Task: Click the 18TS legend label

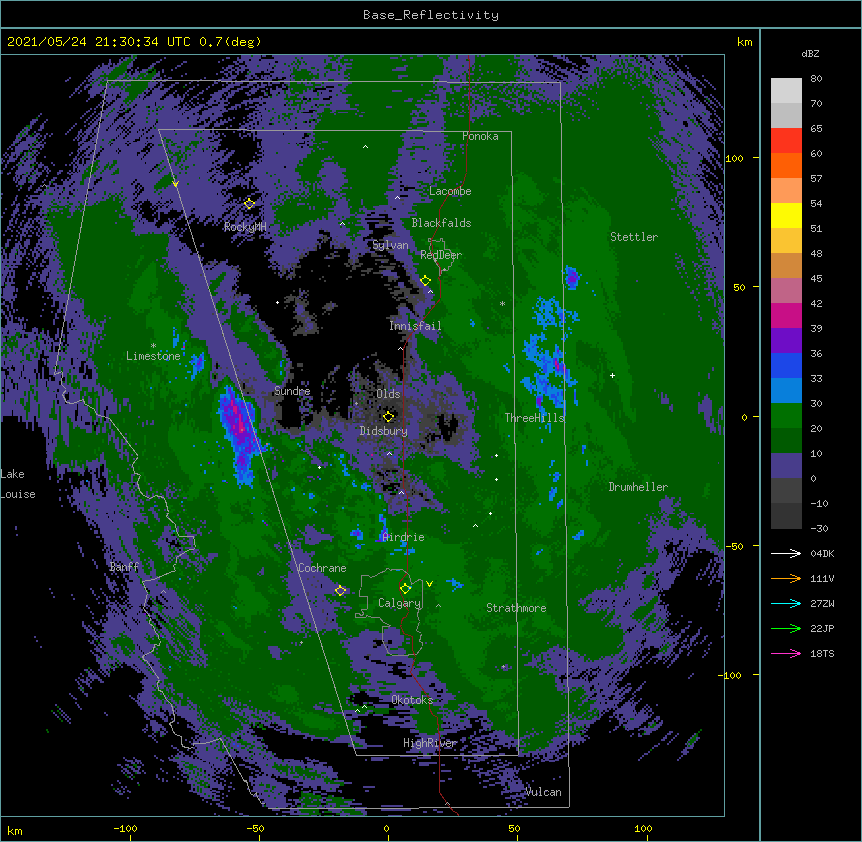Action: 822,653
